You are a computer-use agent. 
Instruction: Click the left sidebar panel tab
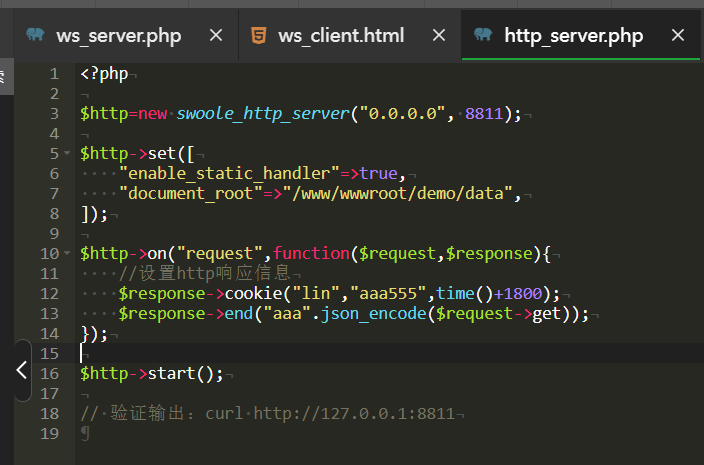coord(6,76)
